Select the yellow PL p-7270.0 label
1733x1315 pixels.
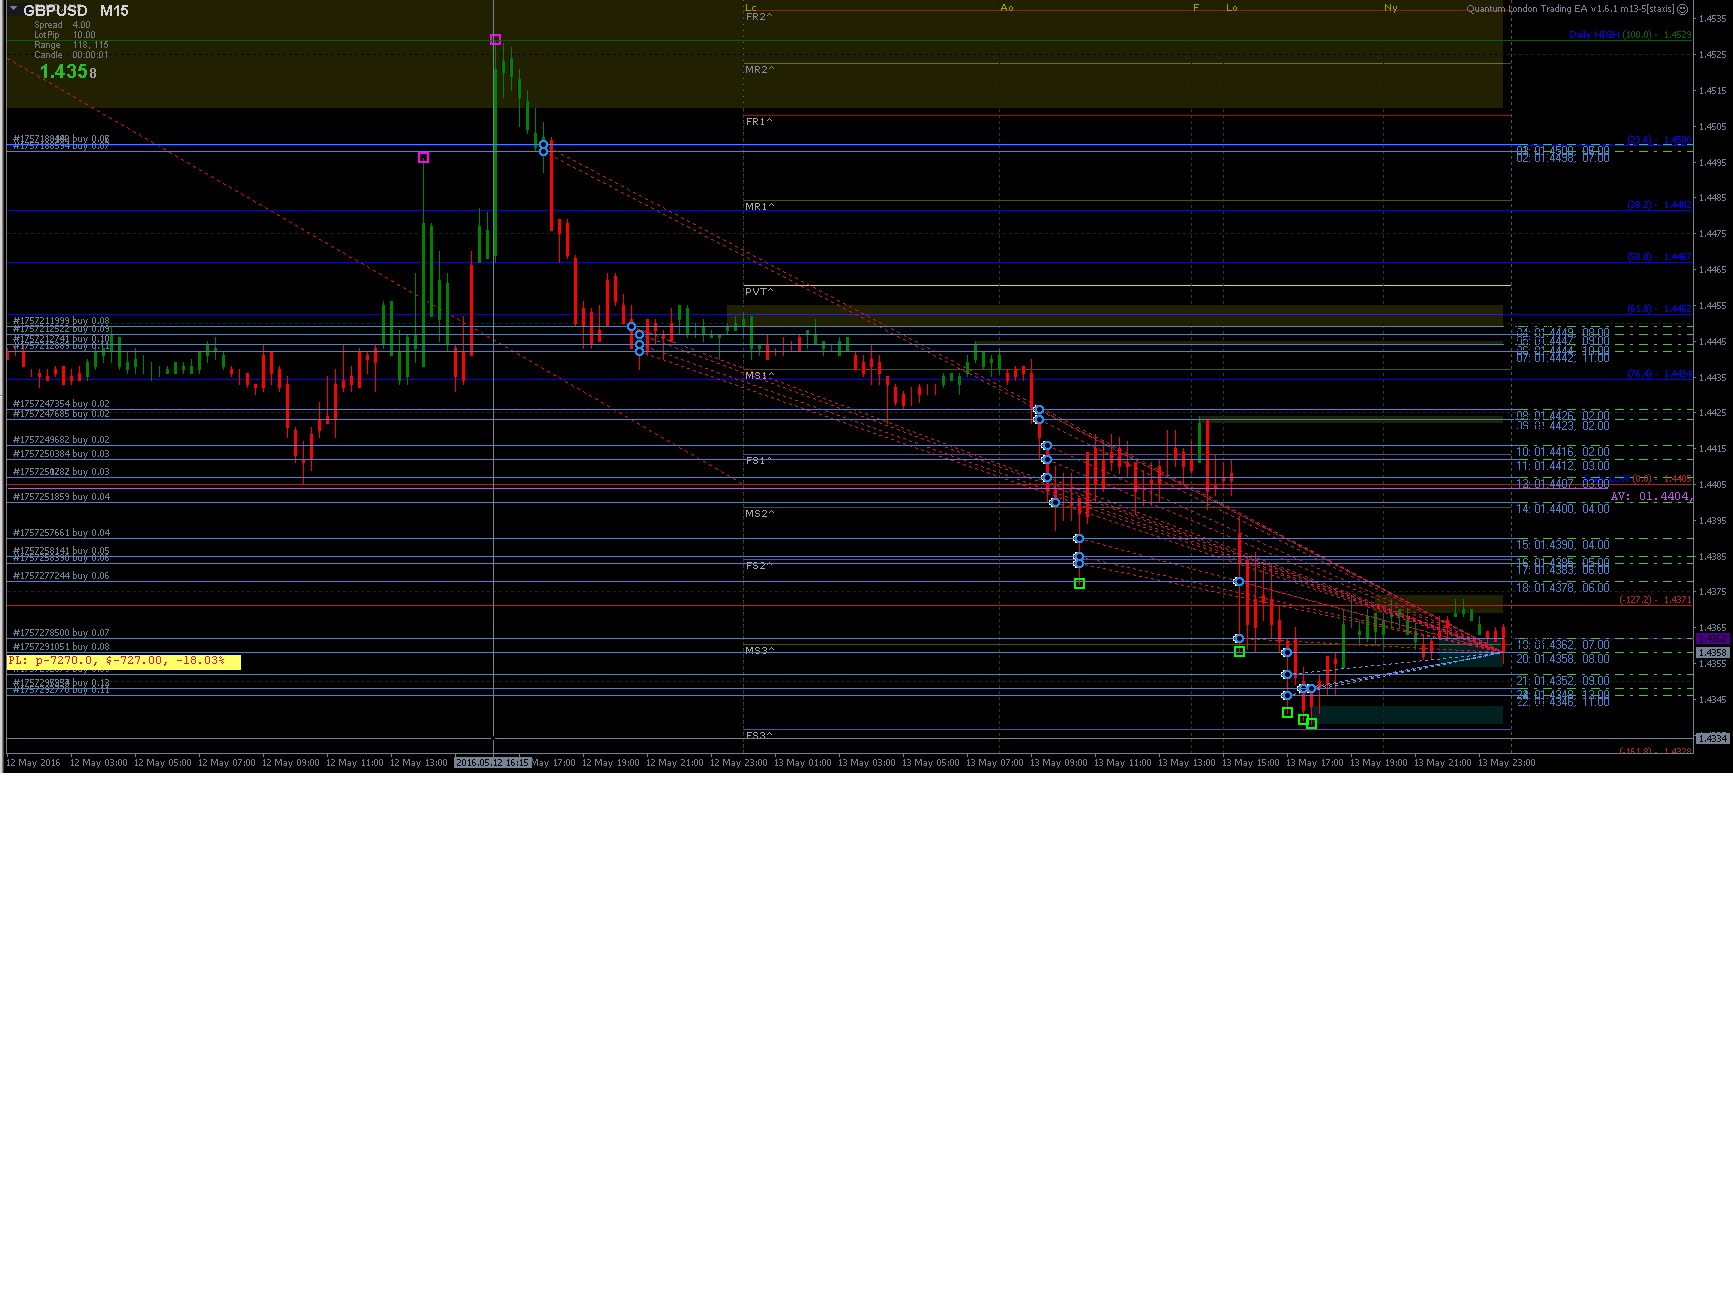pyautogui.click(x=123, y=661)
